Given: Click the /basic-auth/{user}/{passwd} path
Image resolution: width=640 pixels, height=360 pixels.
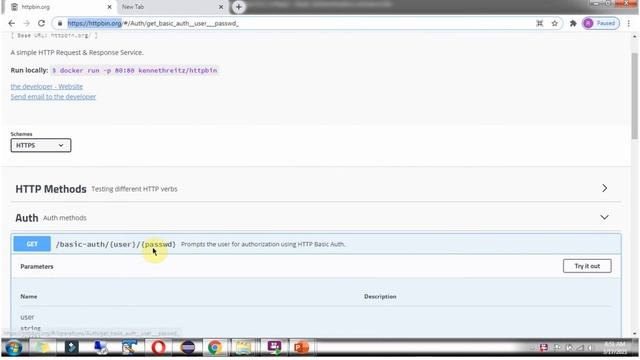Looking at the screenshot, I should (116, 244).
